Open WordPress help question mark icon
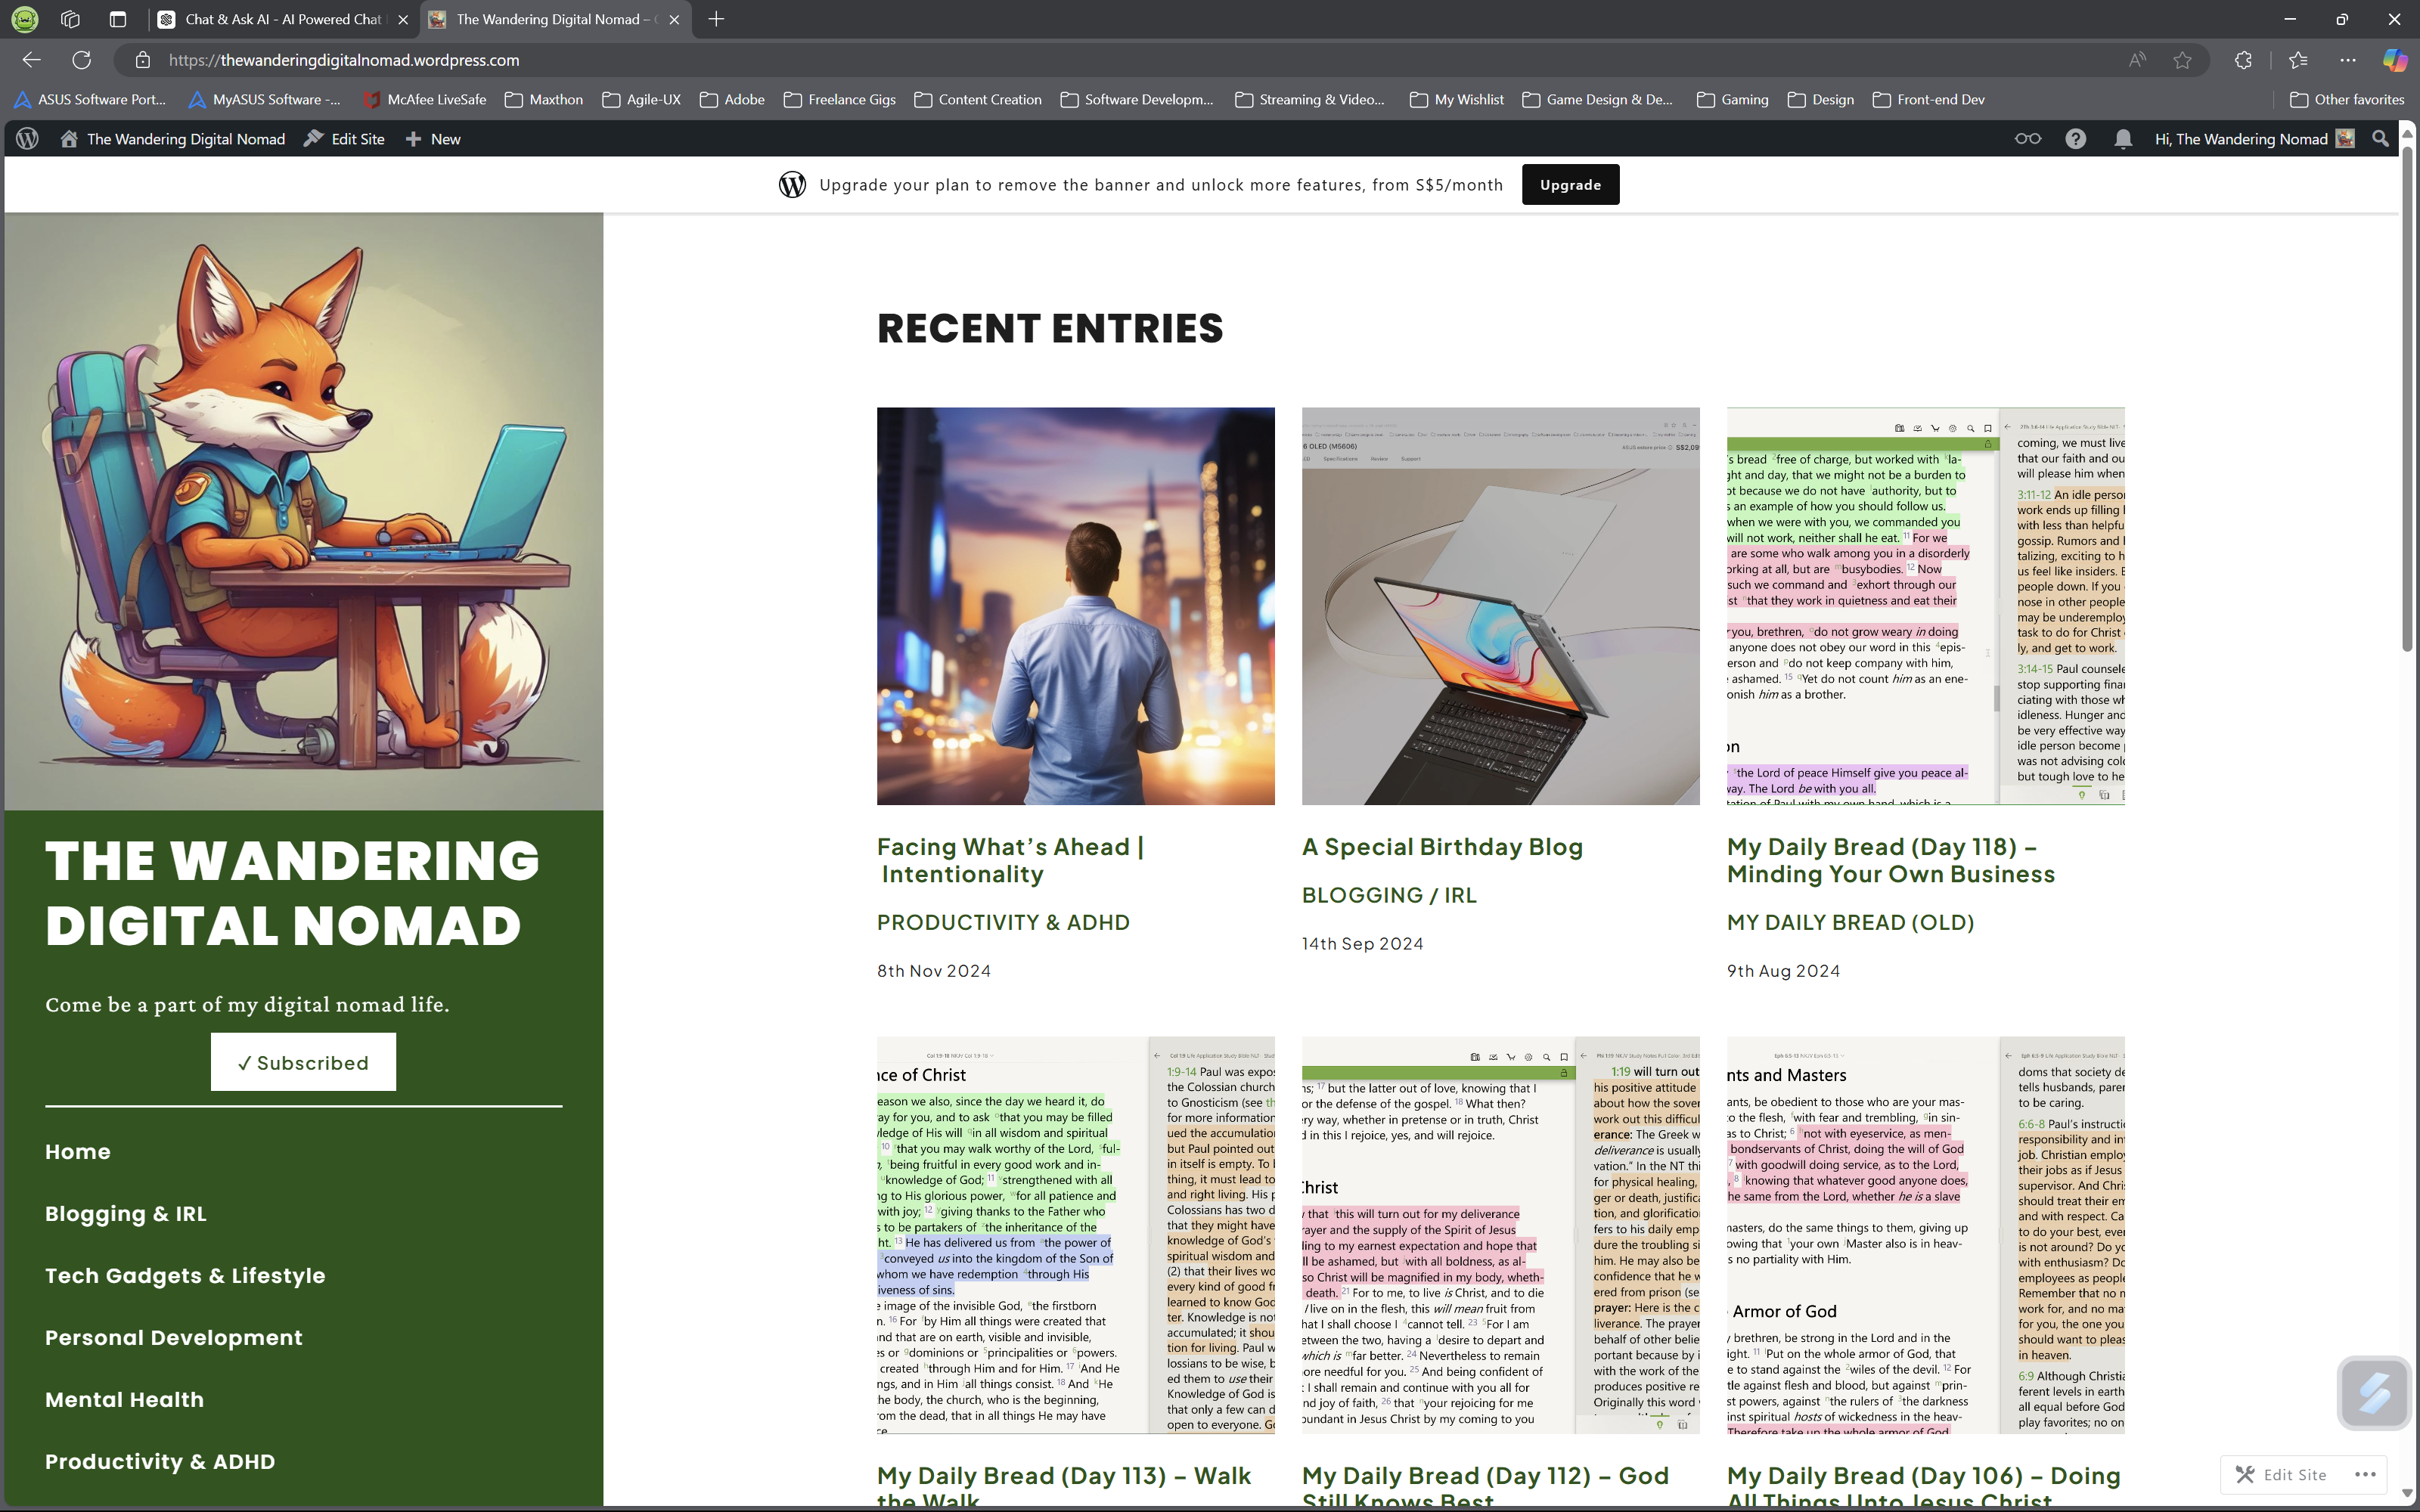Screen dimensions: 2420x1512 point(2075,139)
